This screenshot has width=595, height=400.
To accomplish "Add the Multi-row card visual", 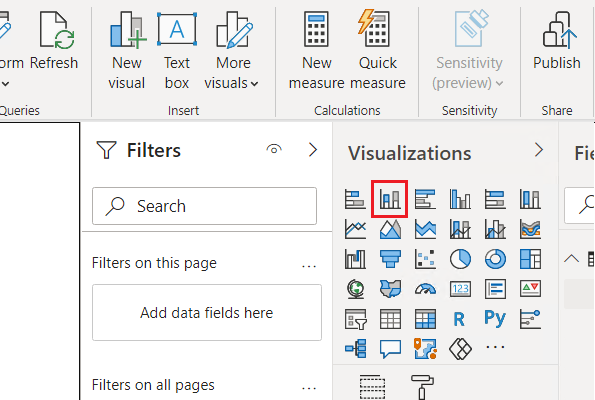I will coord(495,289).
